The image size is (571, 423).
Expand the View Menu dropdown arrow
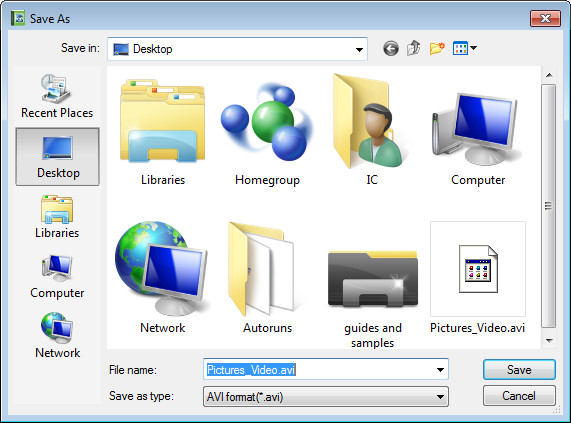coord(473,48)
